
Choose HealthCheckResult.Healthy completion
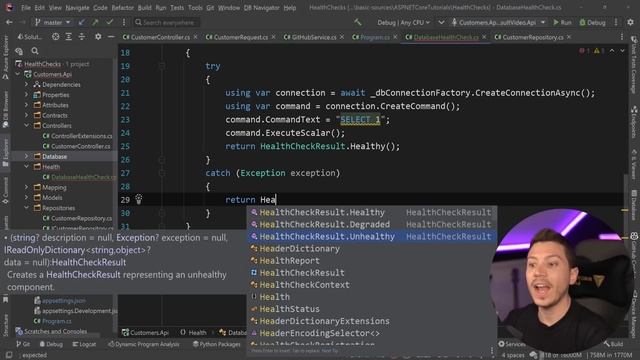point(371,212)
